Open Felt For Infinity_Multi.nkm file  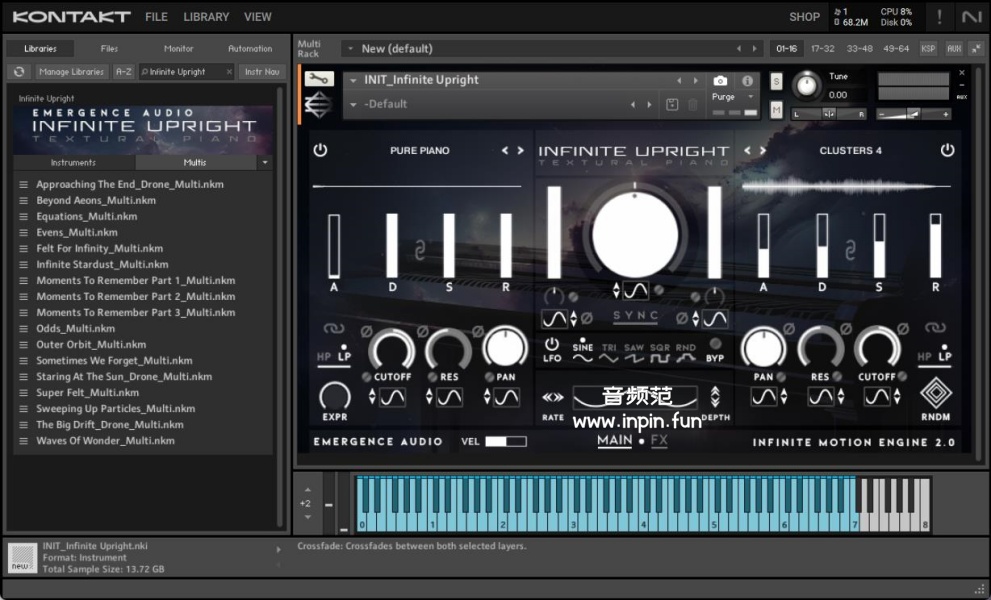(x=99, y=248)
